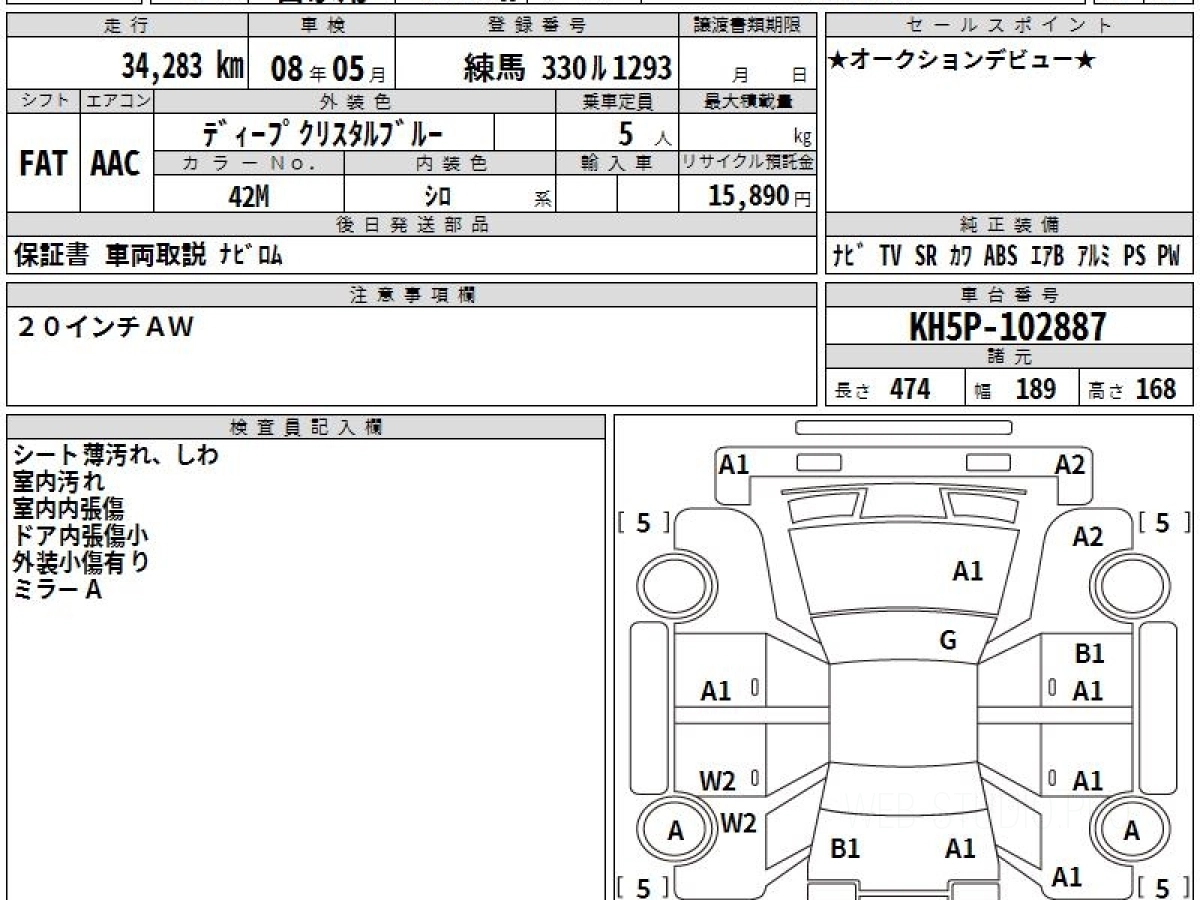Select the color number 42M
1200x900 pixels.
pyautogui.click(x=249, y=196)
